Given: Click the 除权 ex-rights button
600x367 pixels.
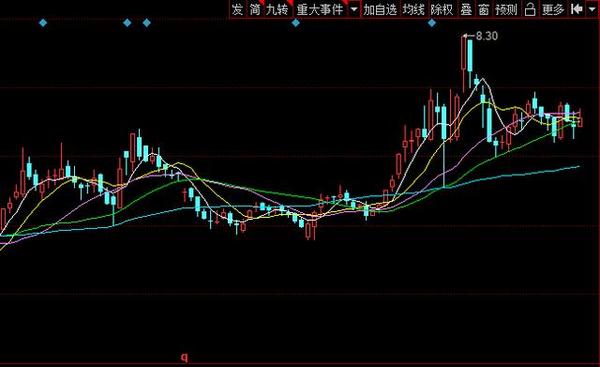Looking at the screenshot, I should (442, 9).
